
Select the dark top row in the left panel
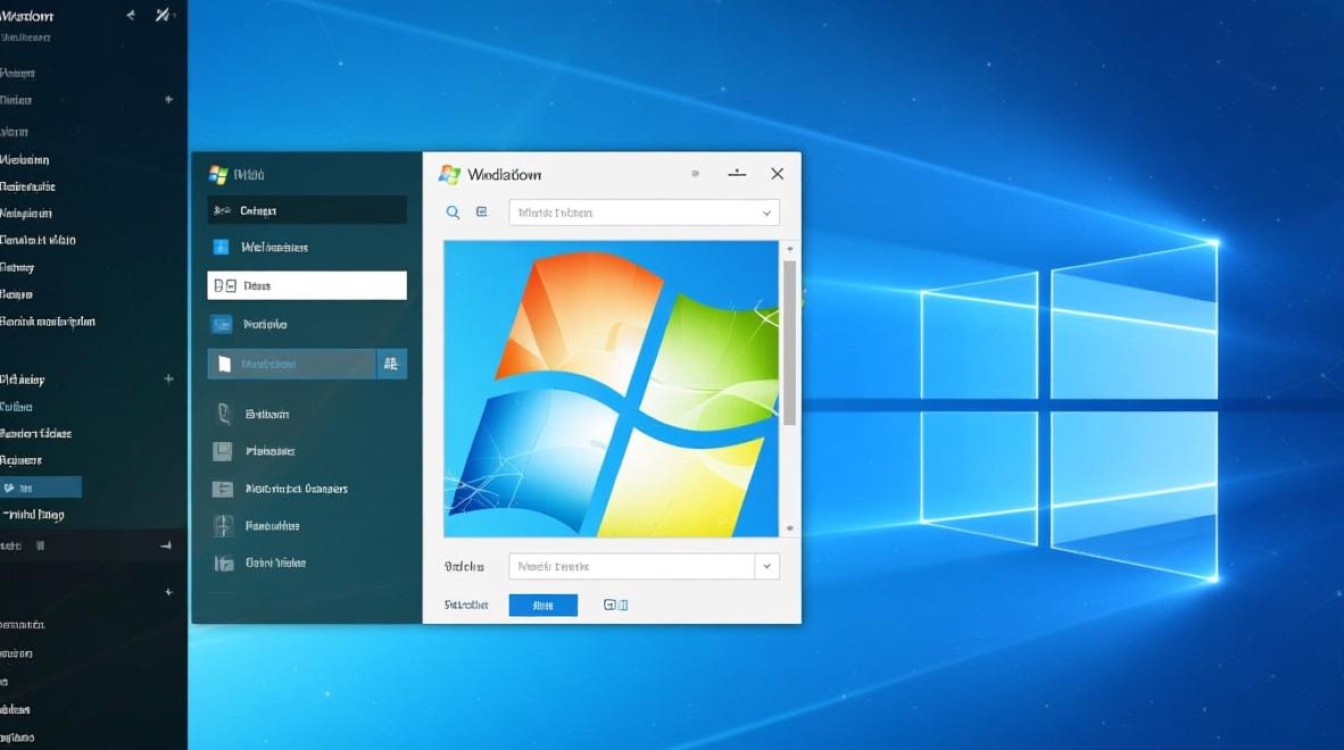pyautogui.click(x=307, y=210)
